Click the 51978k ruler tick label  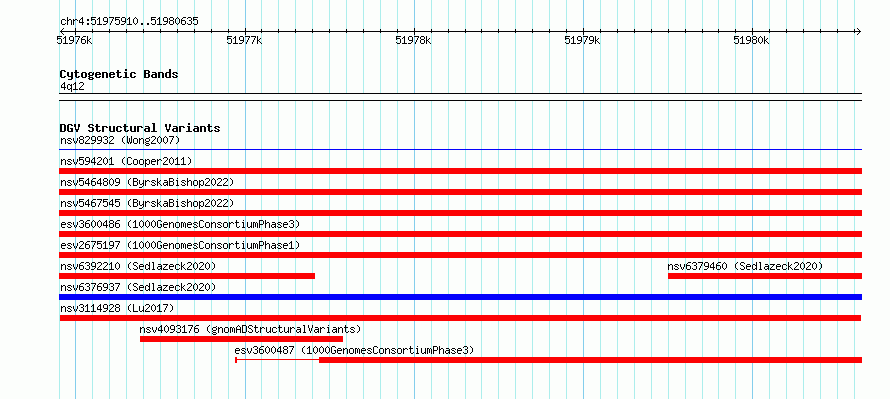pos(413,40)
